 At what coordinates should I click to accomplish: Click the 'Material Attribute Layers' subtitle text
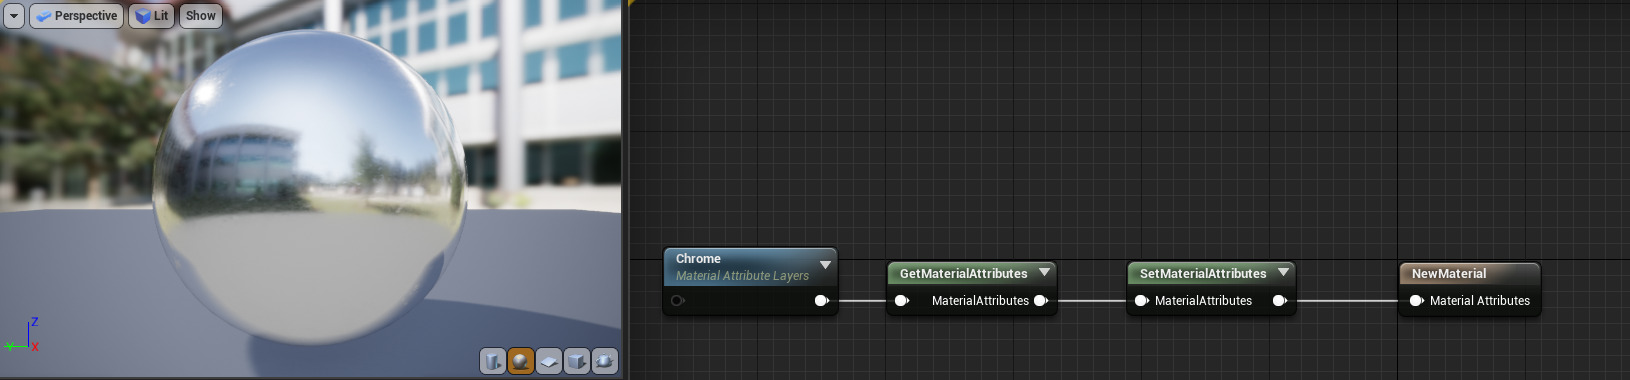pyautogui.click(x=742, y=276)
